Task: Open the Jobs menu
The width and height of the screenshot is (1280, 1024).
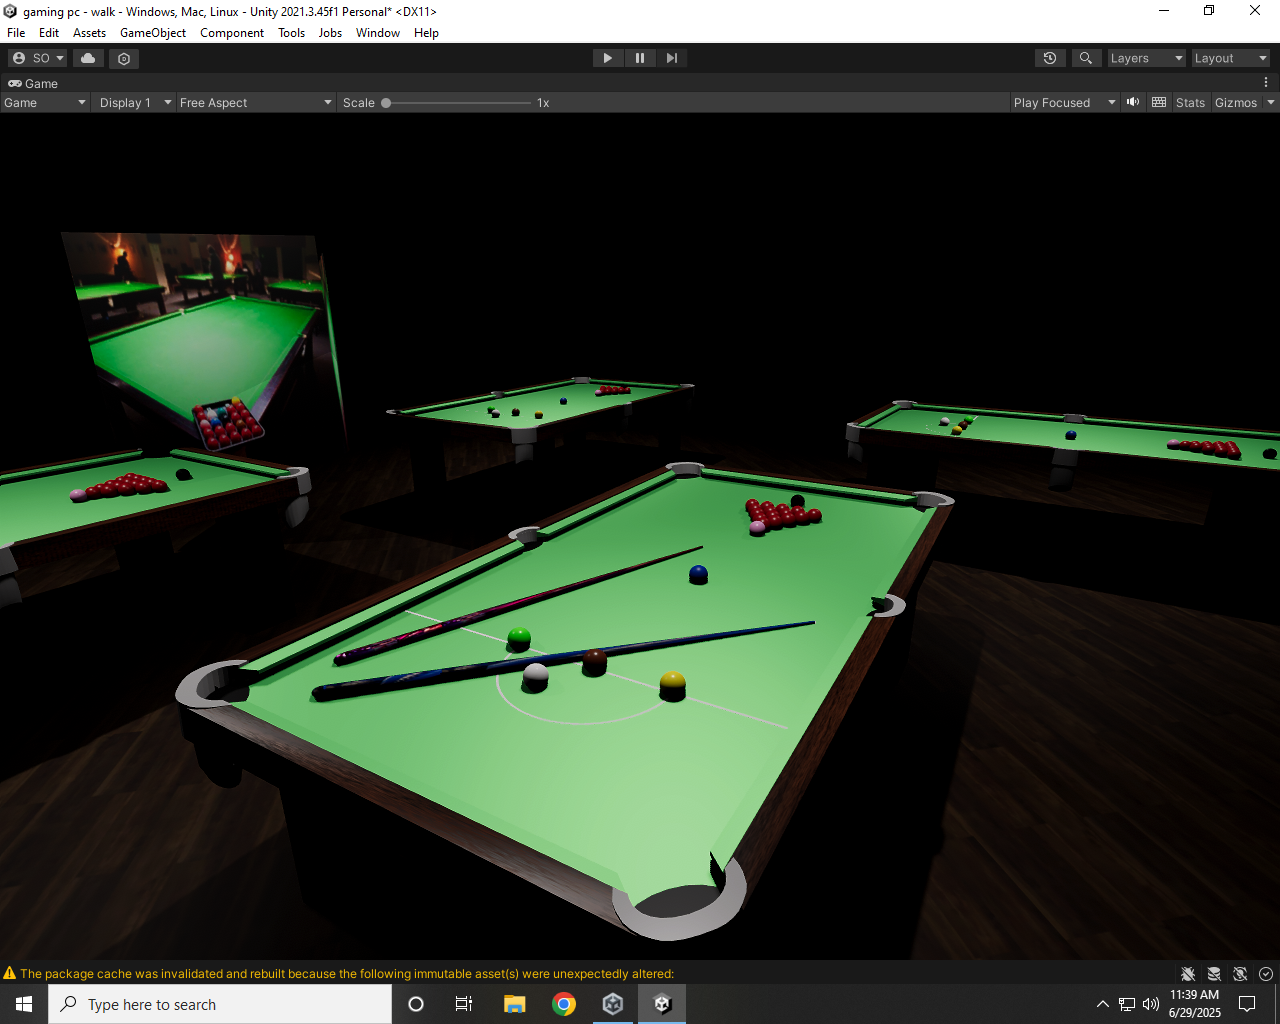Action: (x=330, y=33)
